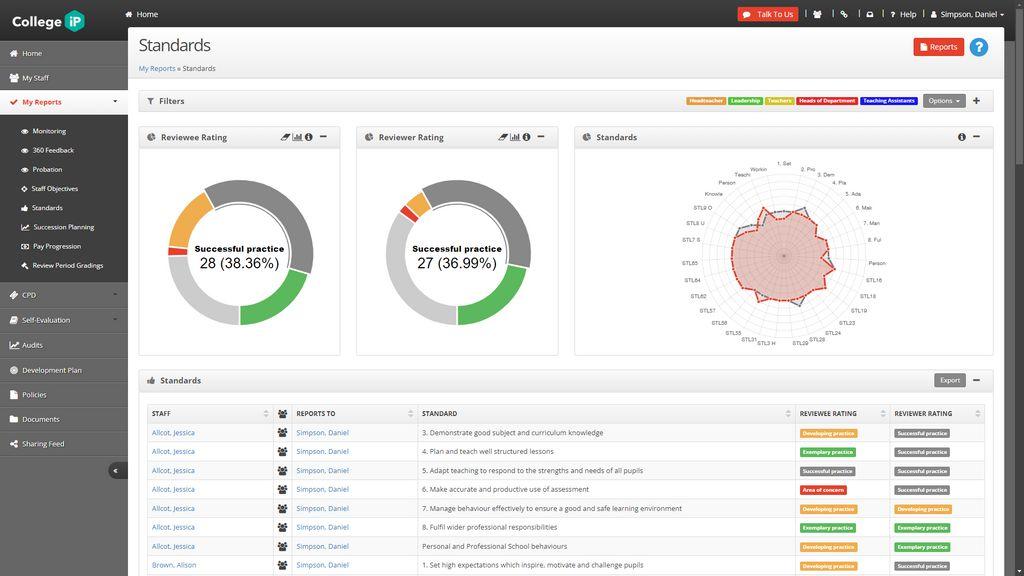
Task: Toggle the Headteacher filter tag
Action: [x=705, y=101]
